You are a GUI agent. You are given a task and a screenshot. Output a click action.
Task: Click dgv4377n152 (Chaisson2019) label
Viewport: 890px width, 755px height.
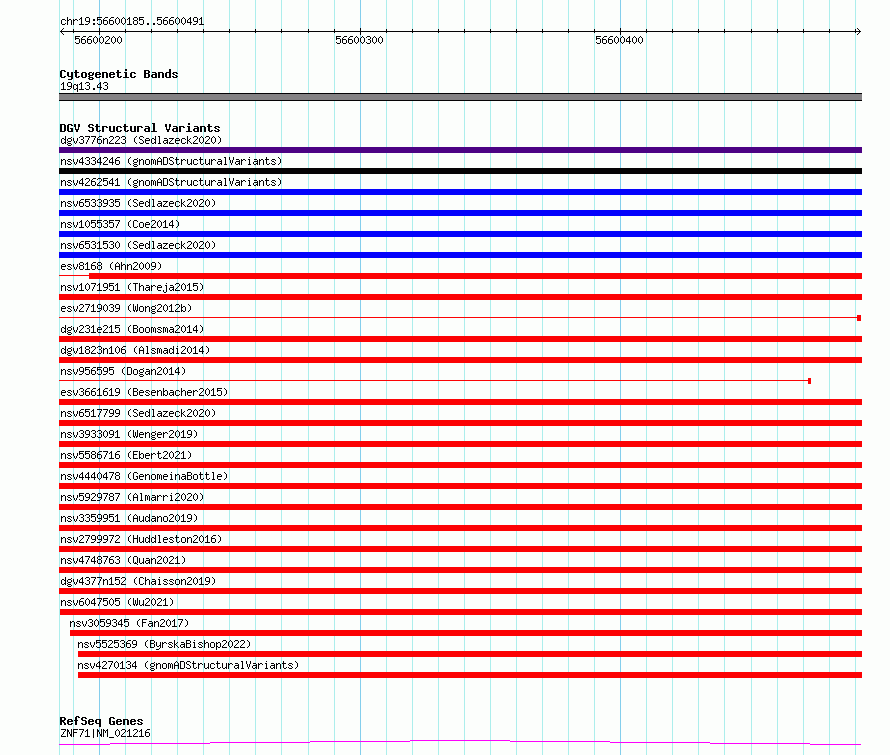coord(138,581)
